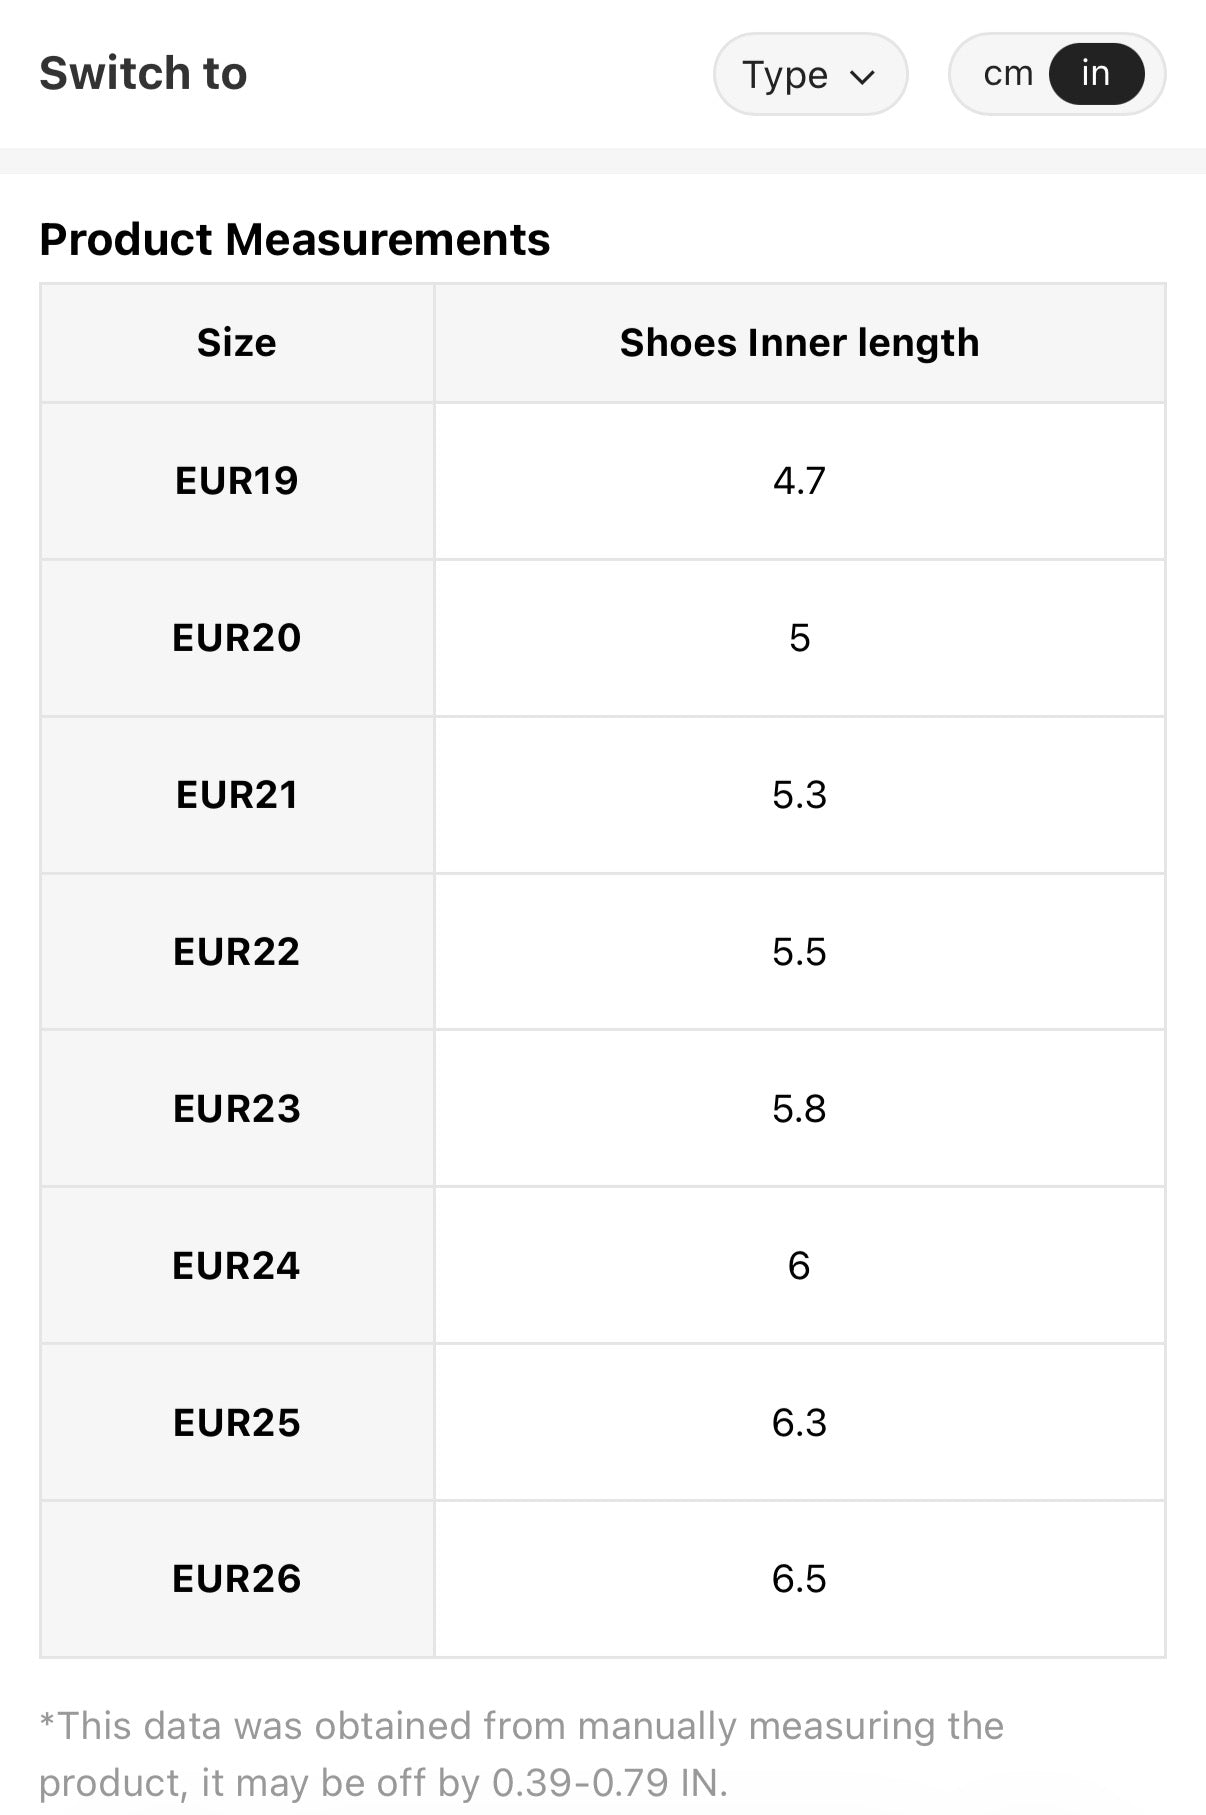Click the Size column header
This screenshot has width=1206, height=1815.
236,343
